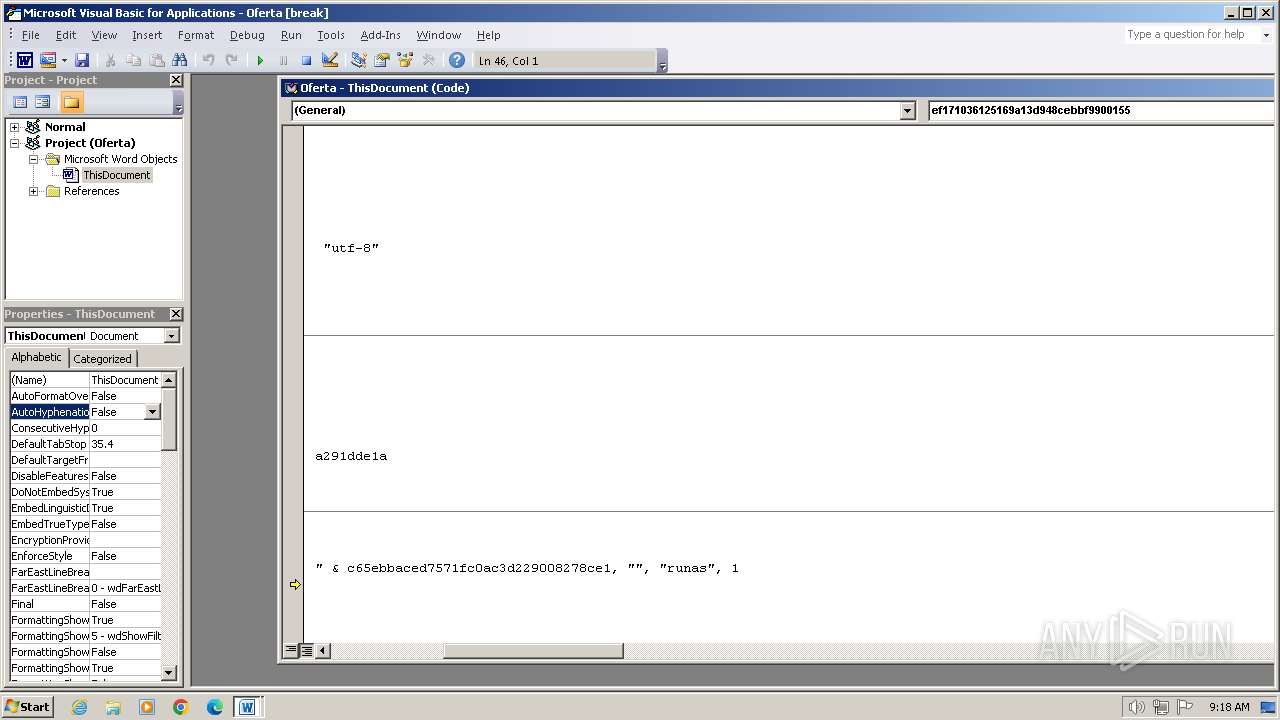The width and height of the screenshot is (1280, 720).
Task: Close the Project Explorer panel
Action: point(176,80)
